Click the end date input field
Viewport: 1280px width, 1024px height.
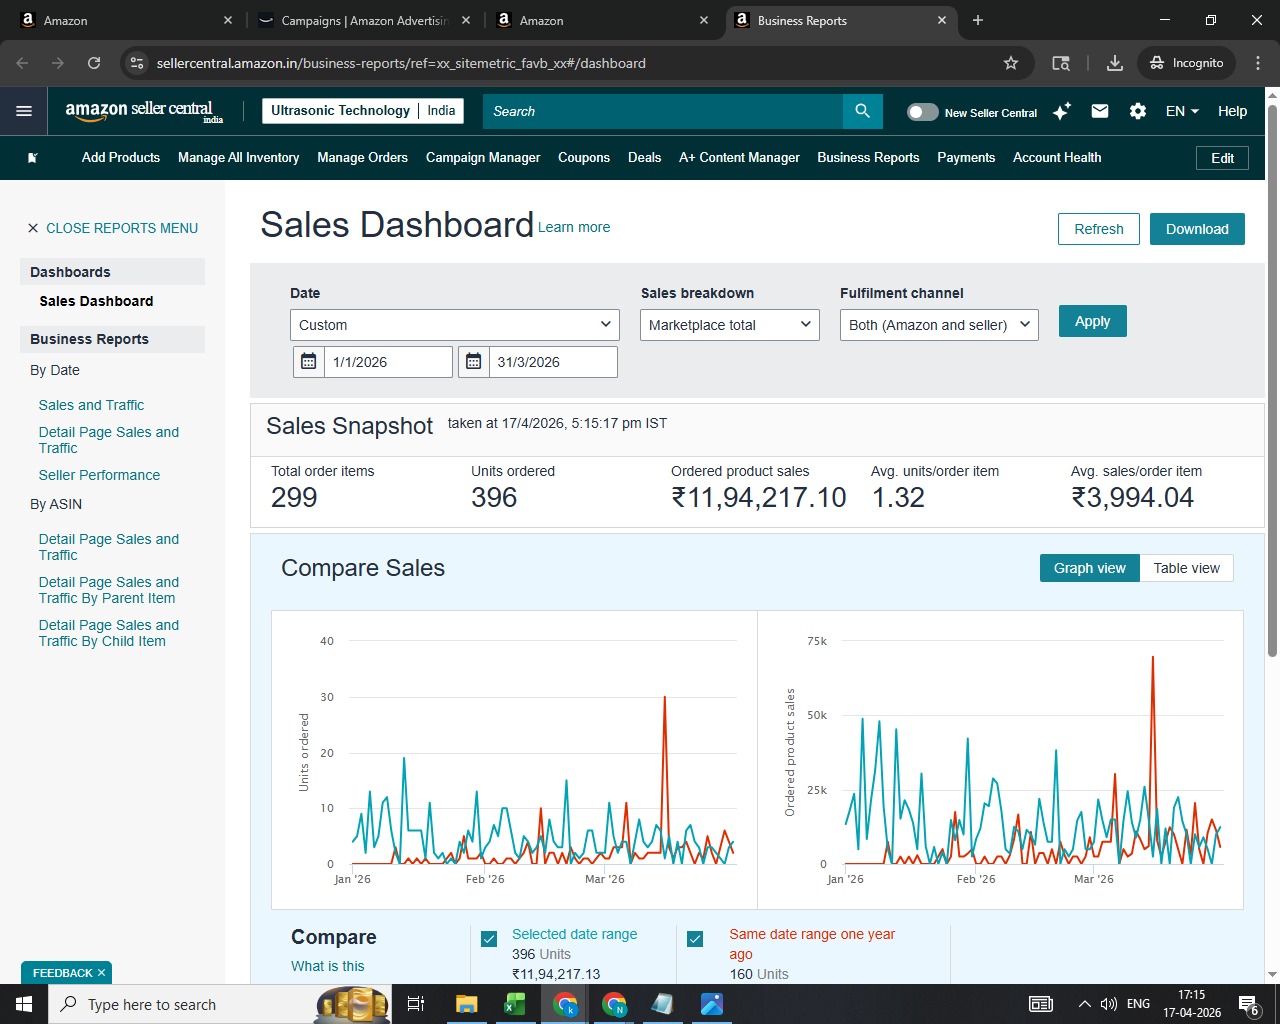pos(553,362)
